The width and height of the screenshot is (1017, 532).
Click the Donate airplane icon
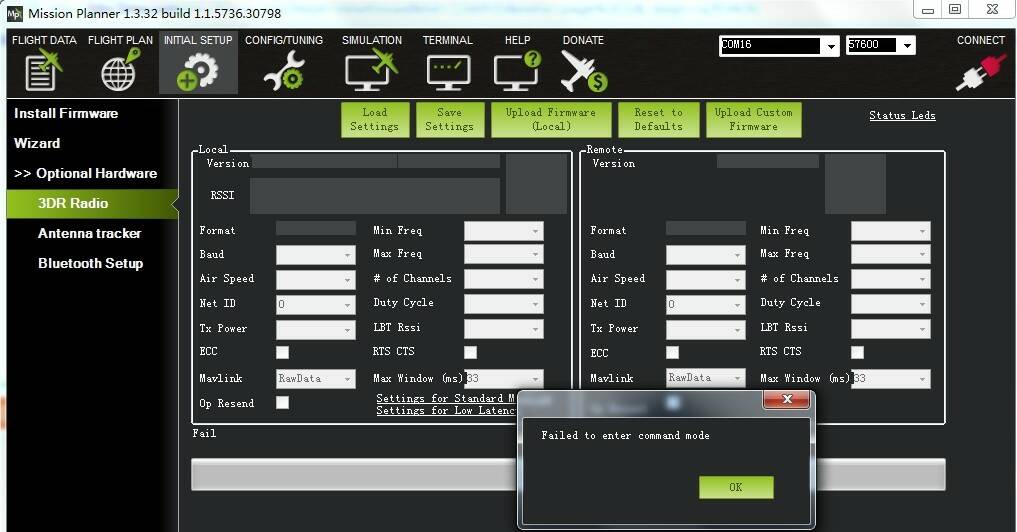[583, 71]
